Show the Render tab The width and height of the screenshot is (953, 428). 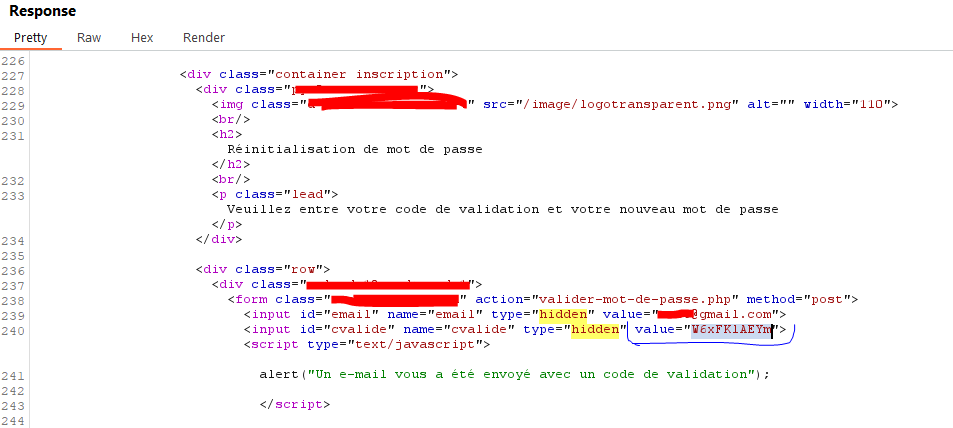(203, 38)
